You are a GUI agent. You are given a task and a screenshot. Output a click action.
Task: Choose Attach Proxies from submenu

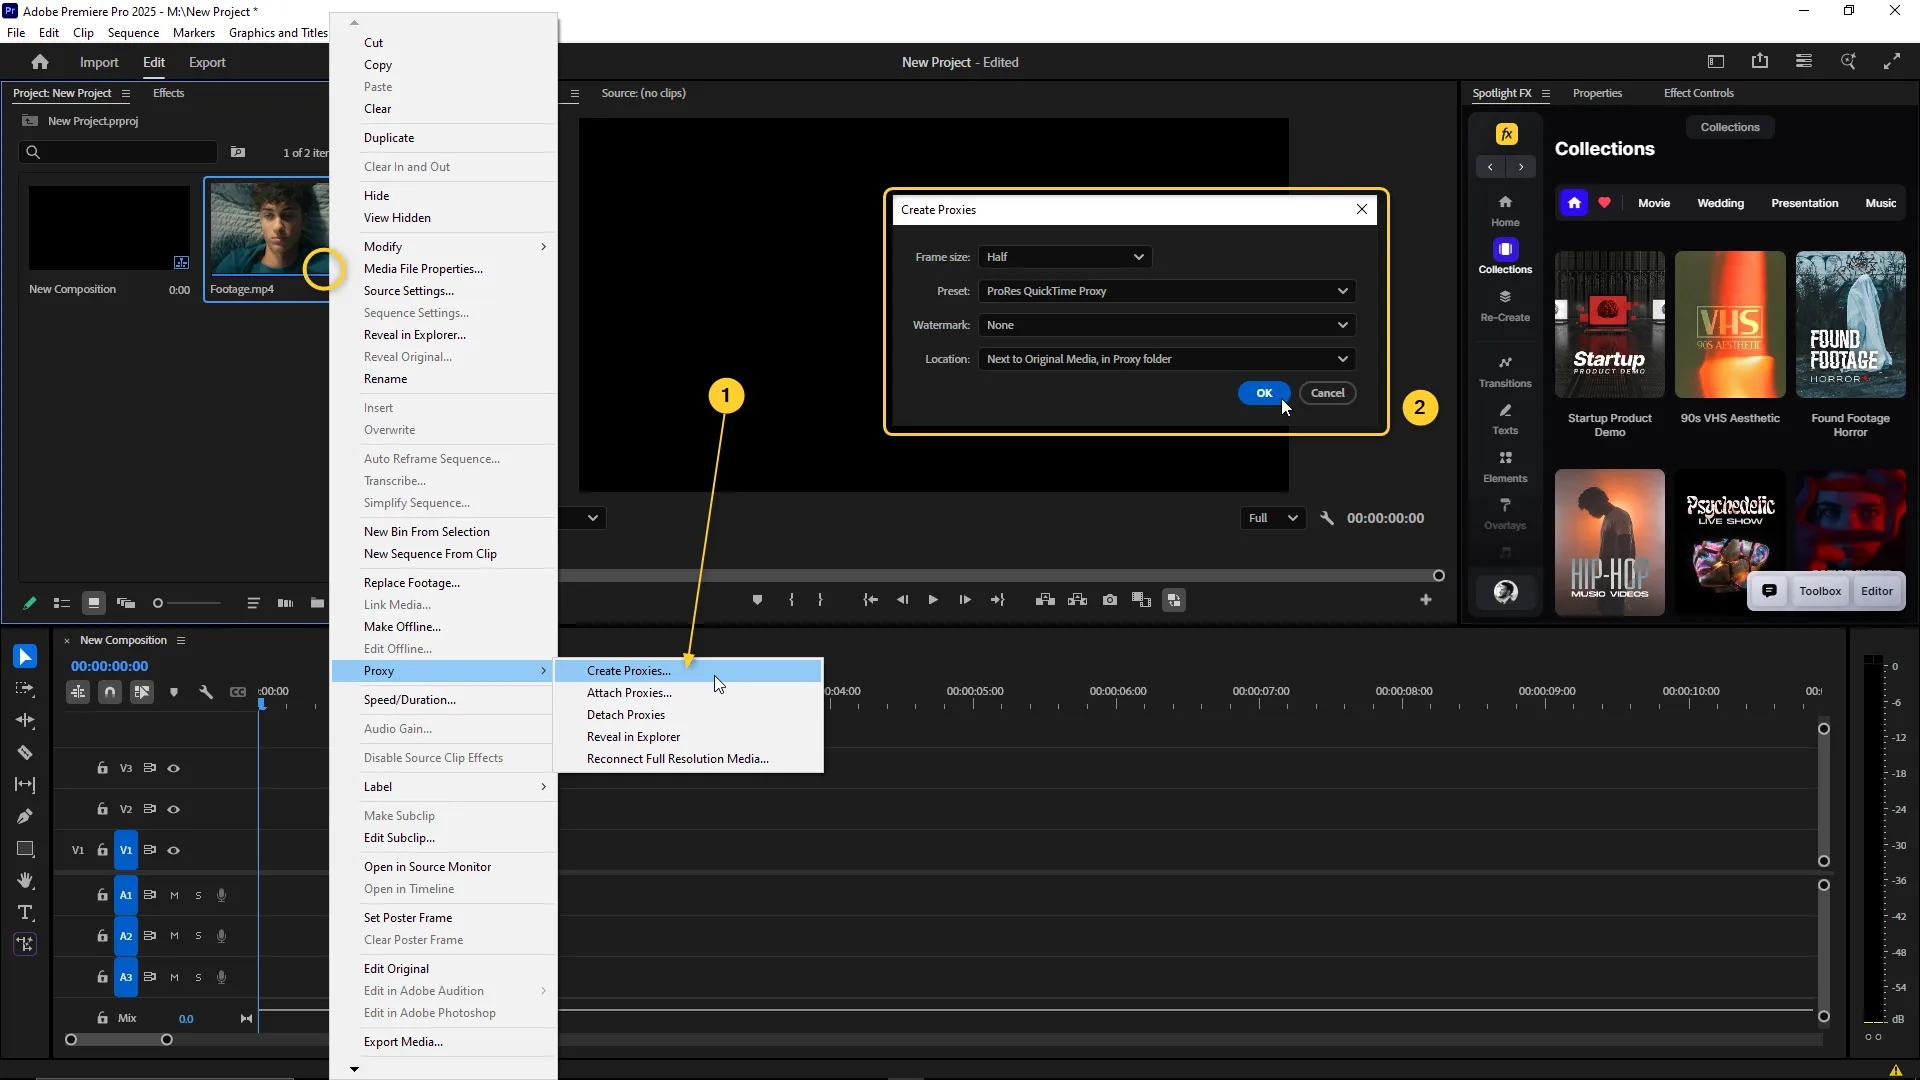point(689,693)
